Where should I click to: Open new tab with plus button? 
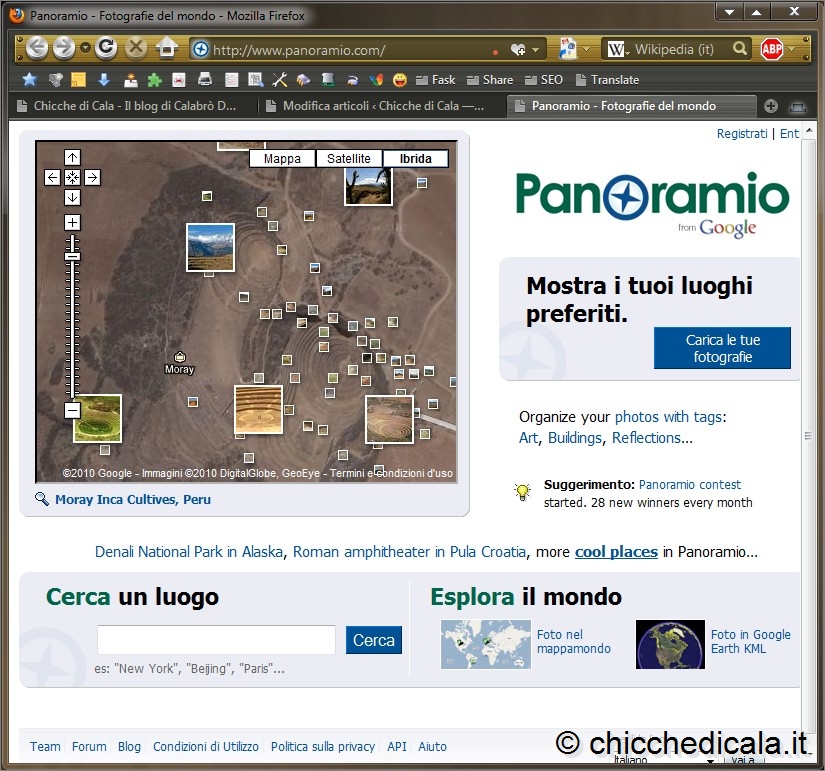click(x=771, y=106)
